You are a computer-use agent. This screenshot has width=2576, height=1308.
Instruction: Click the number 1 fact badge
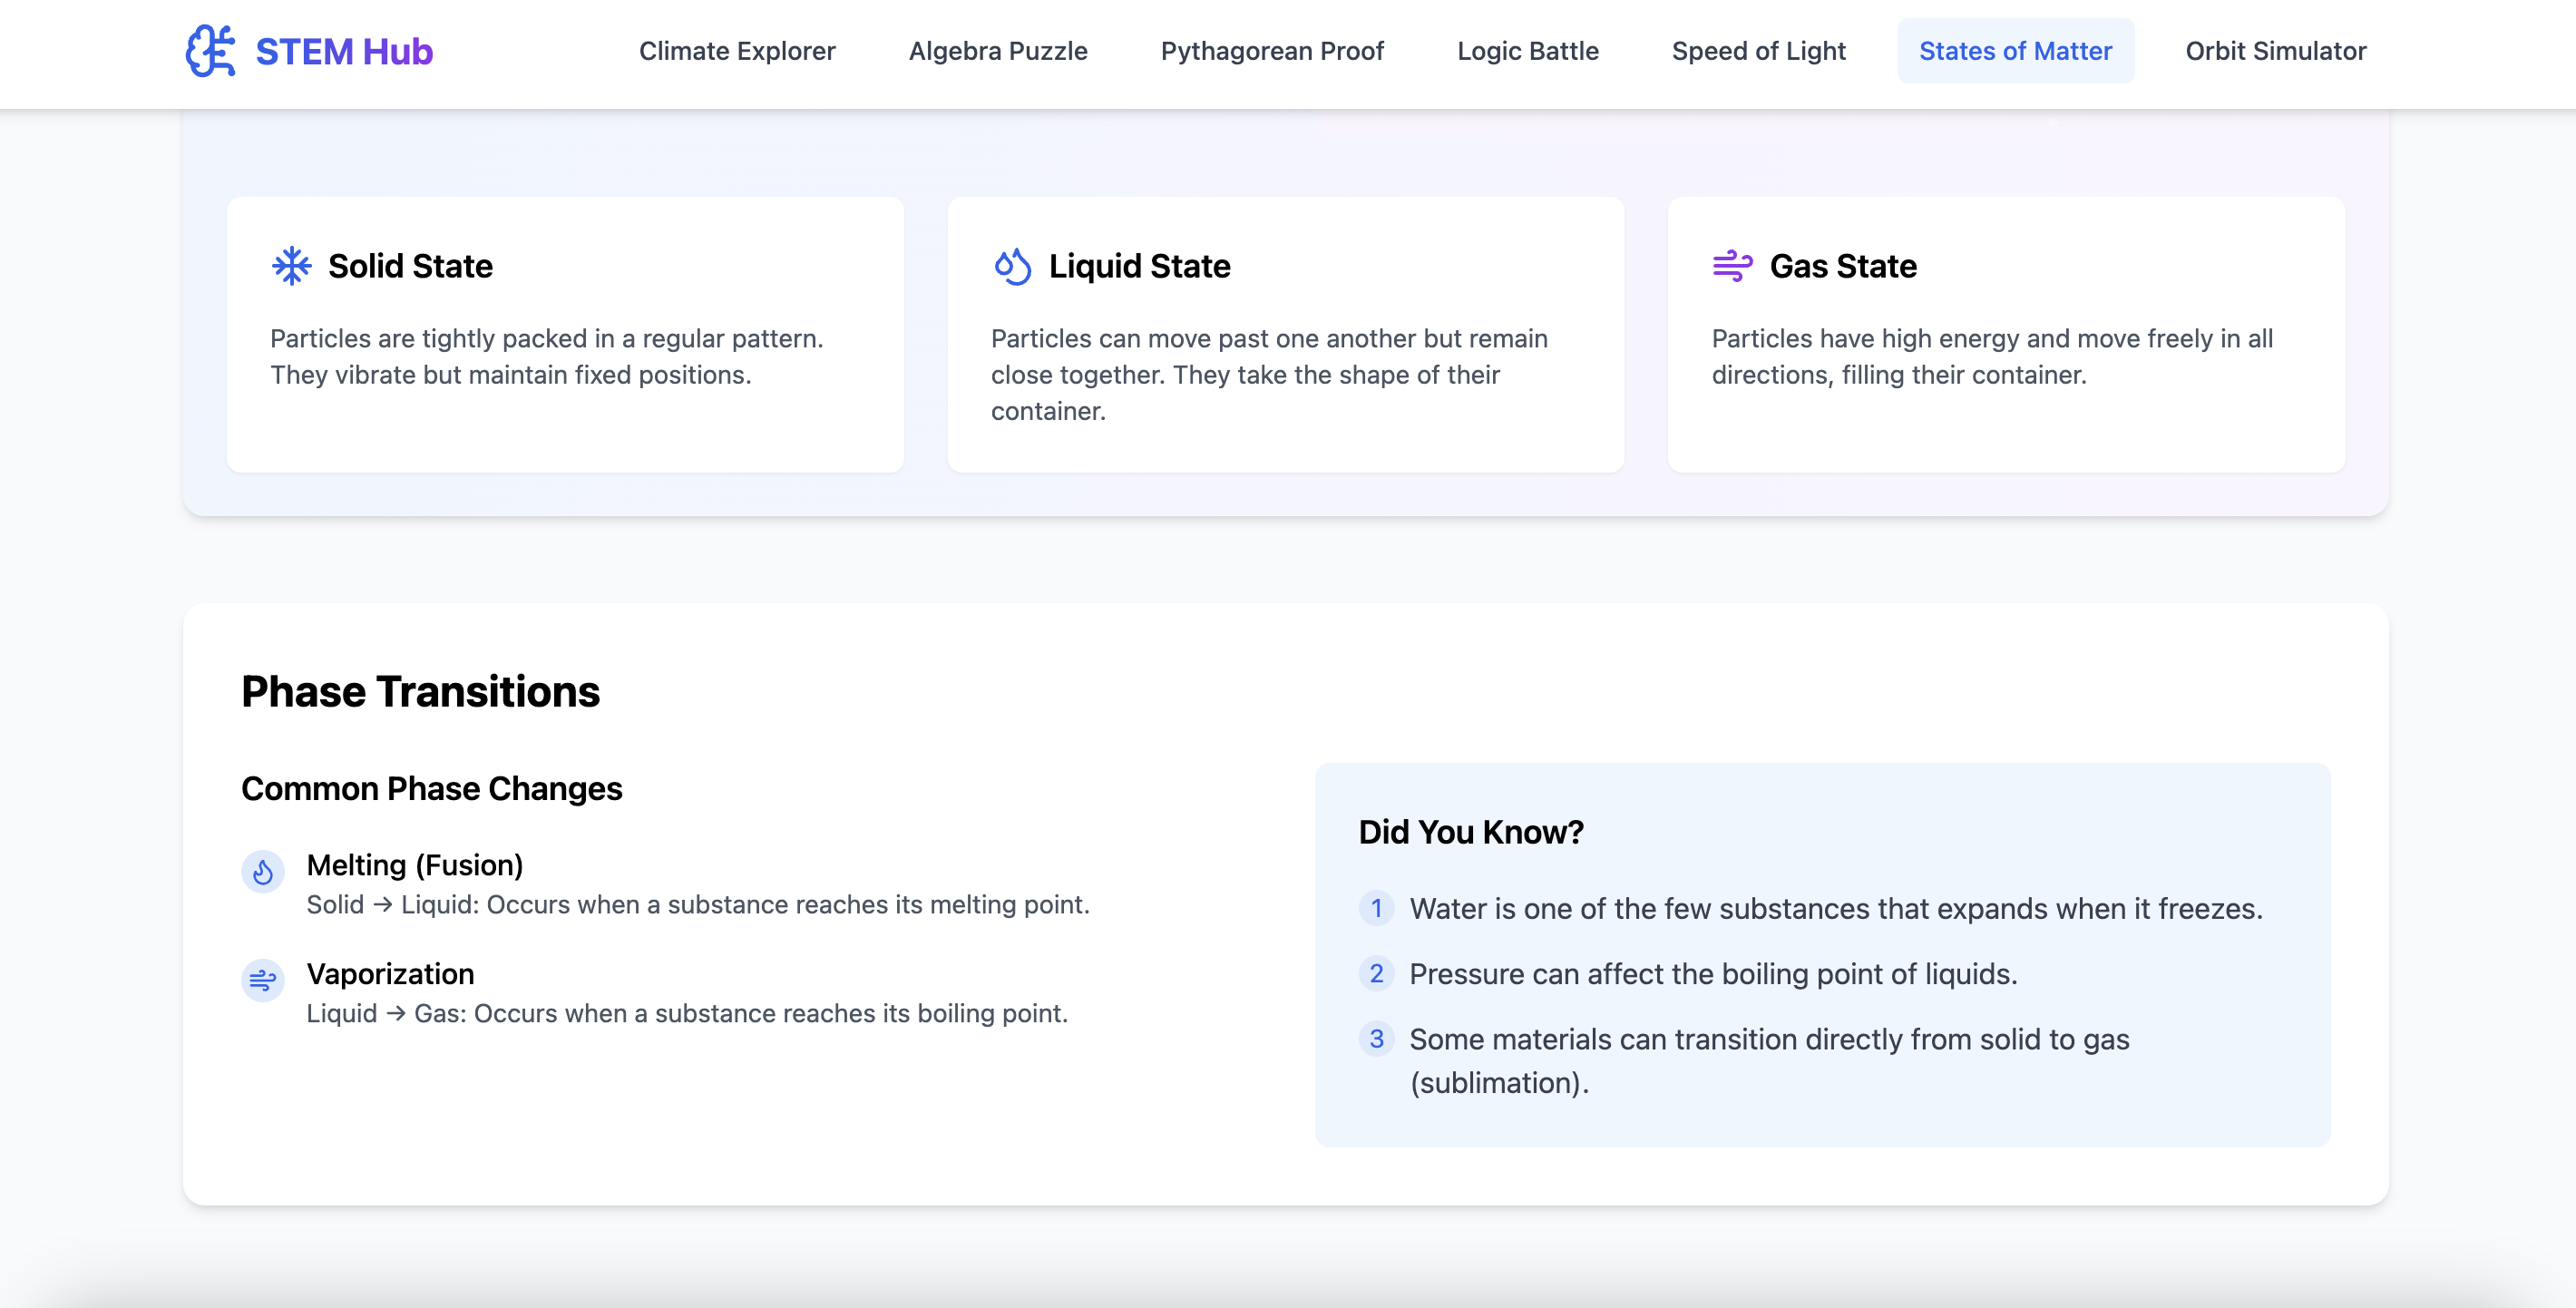coord(1376,908)
